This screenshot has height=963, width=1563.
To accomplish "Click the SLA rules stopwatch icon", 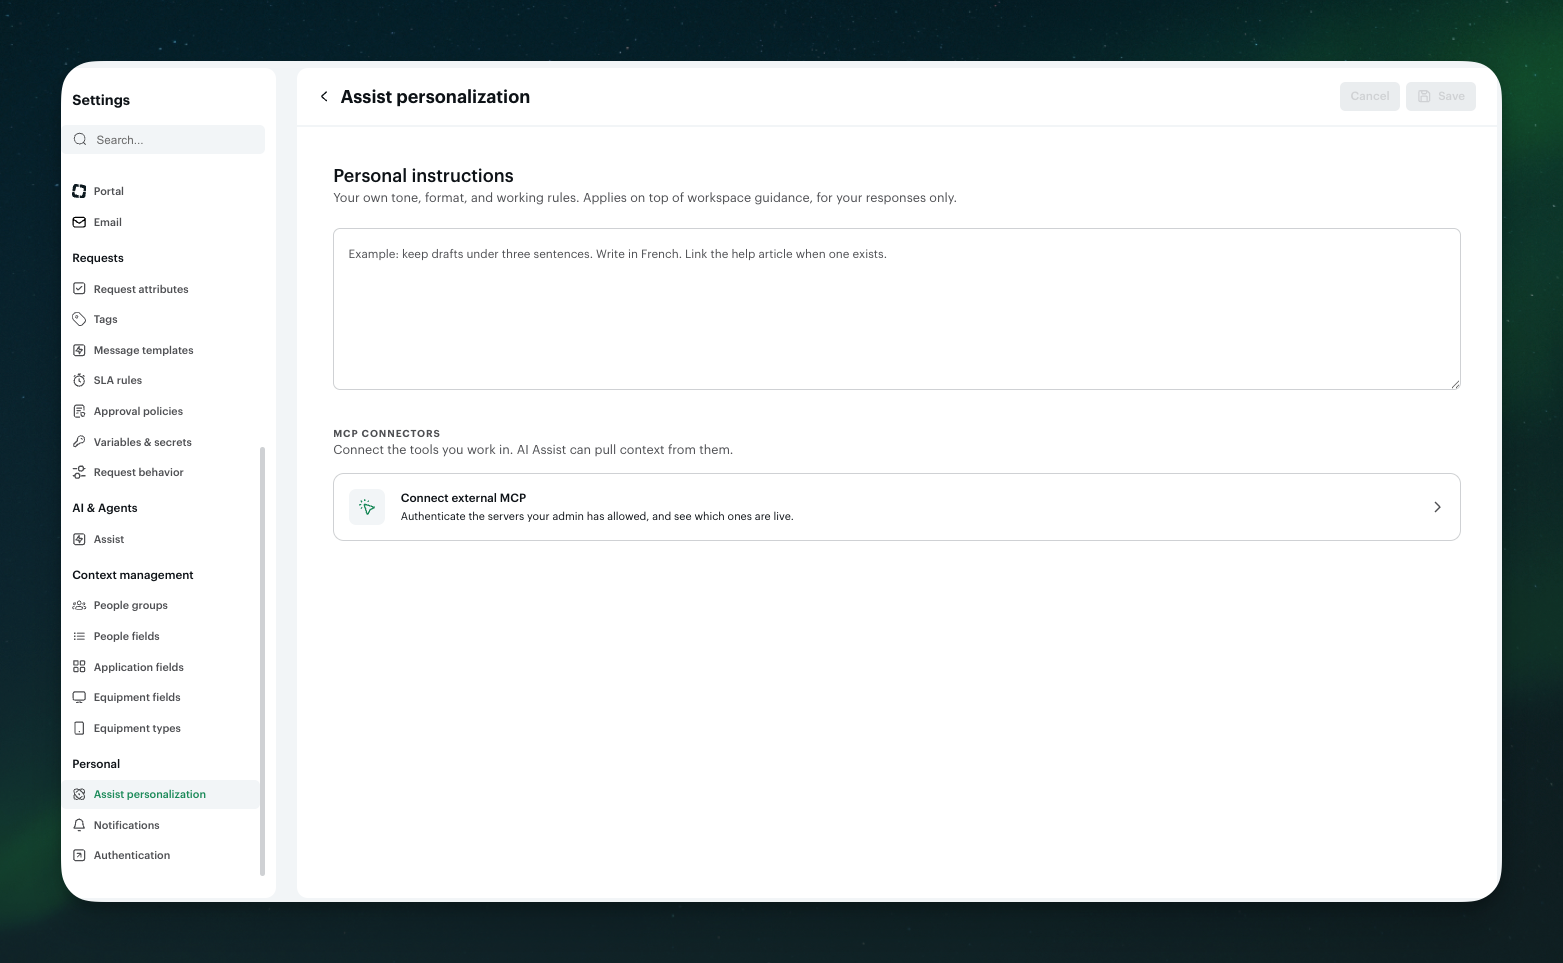I will [x=79, y=380].
